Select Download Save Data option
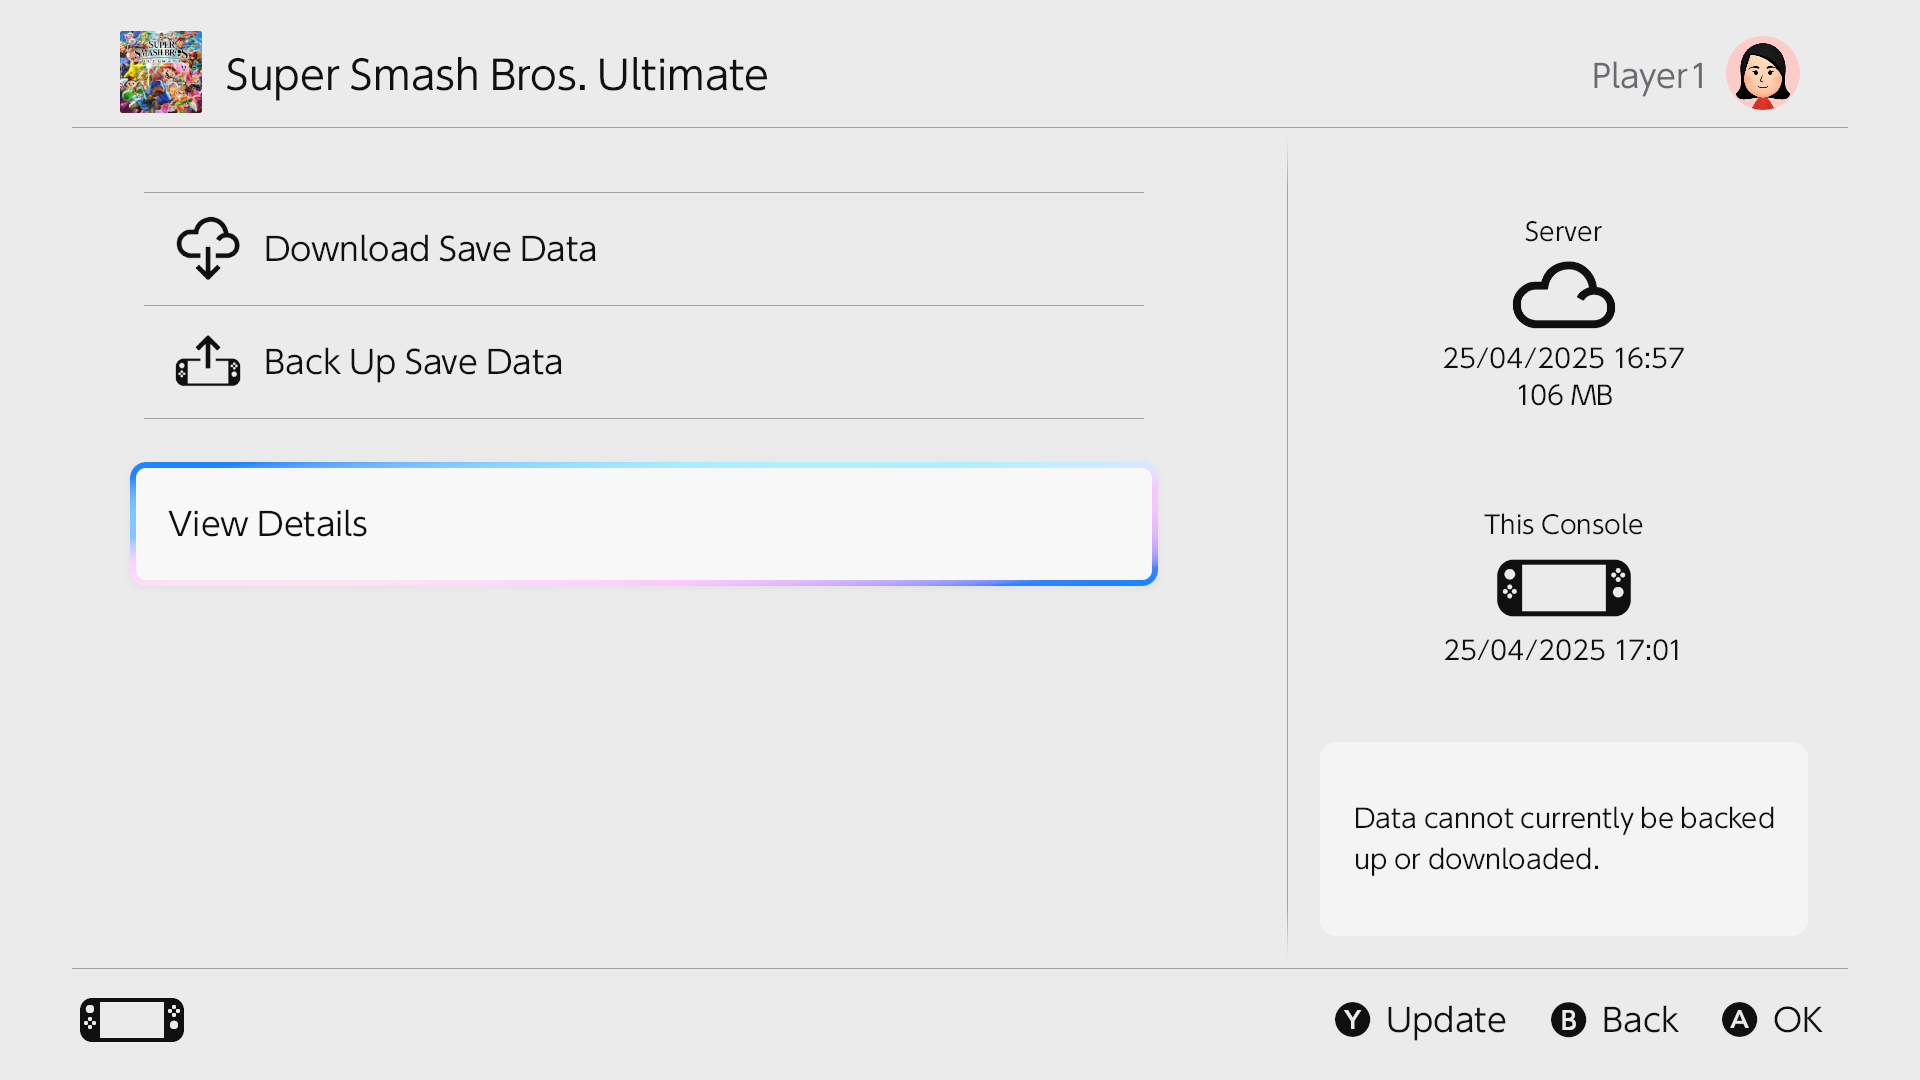This screenshot has height=1080, width=1920. coord(430,249)
